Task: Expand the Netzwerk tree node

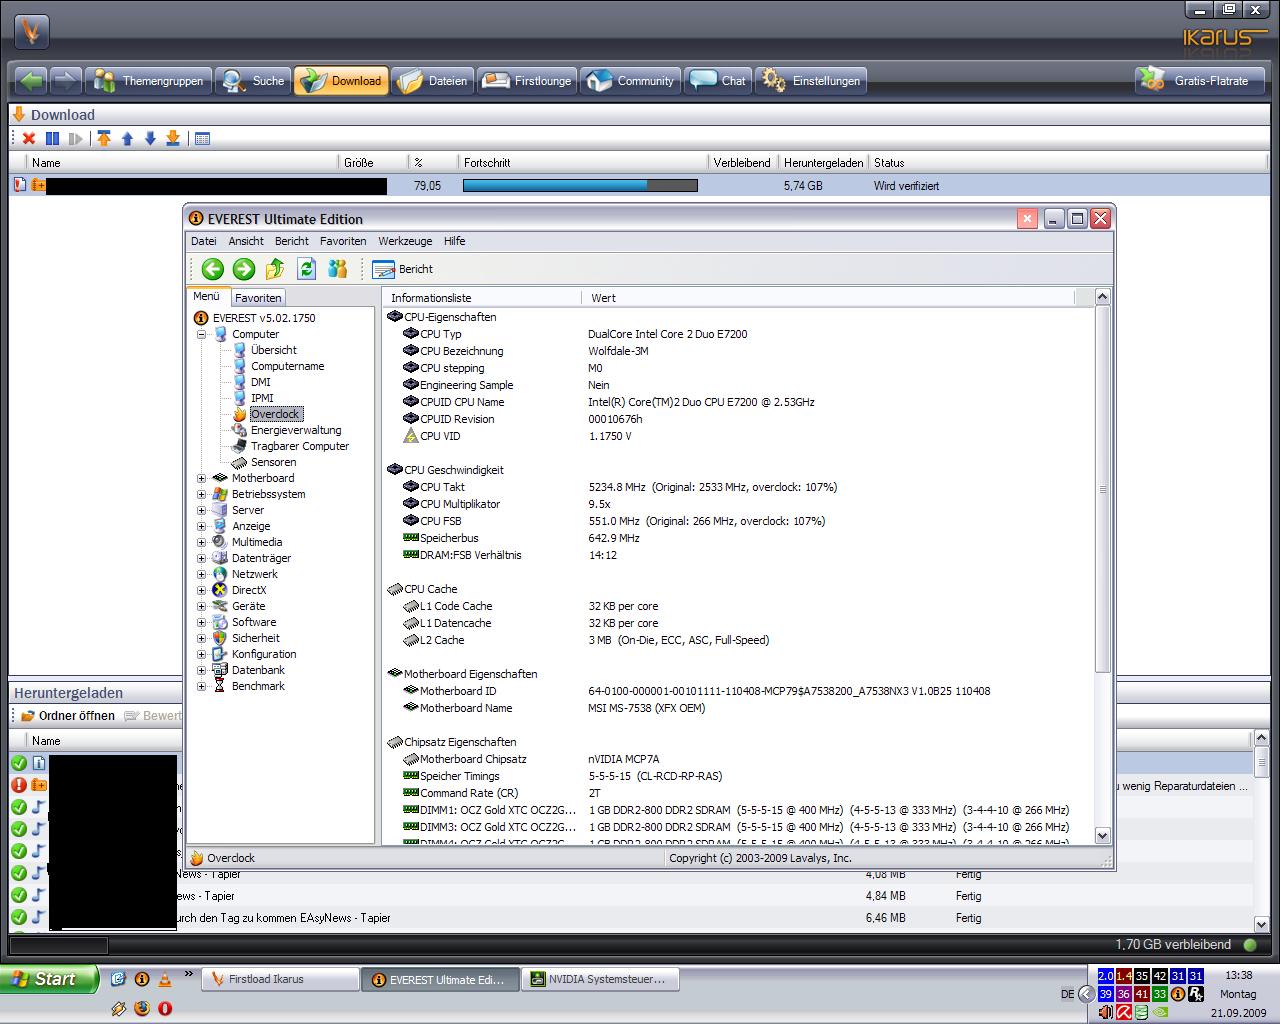Action: coord(201,574)
